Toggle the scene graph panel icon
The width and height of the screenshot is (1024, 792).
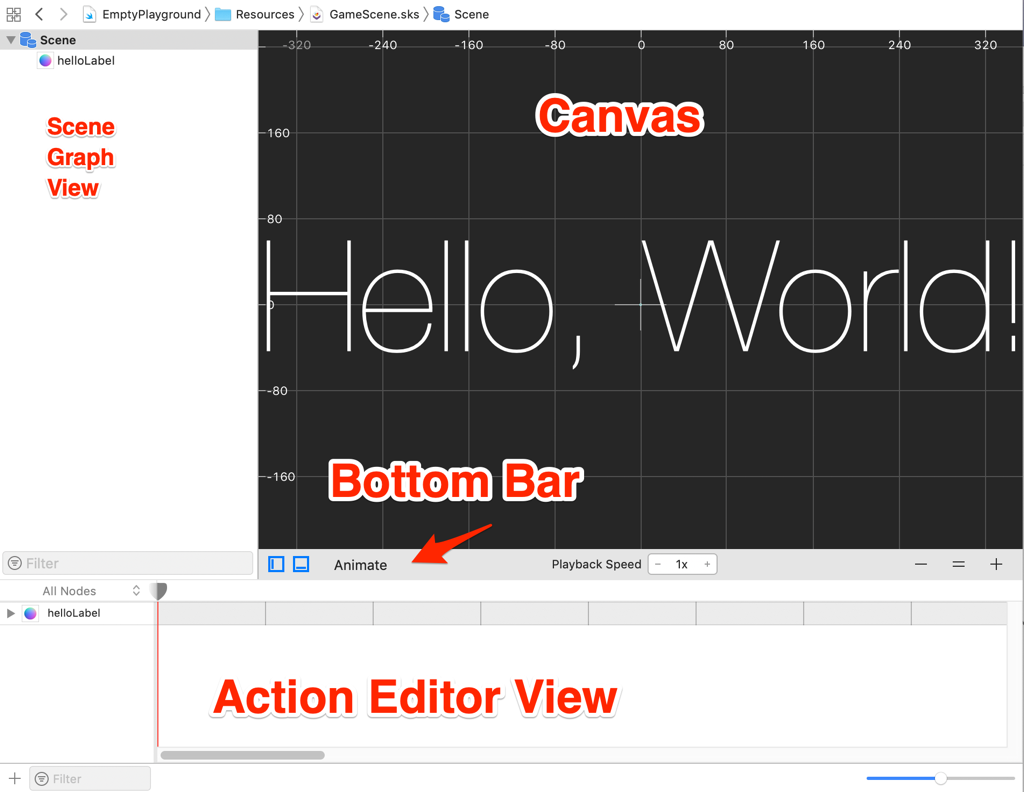(277, 565)
